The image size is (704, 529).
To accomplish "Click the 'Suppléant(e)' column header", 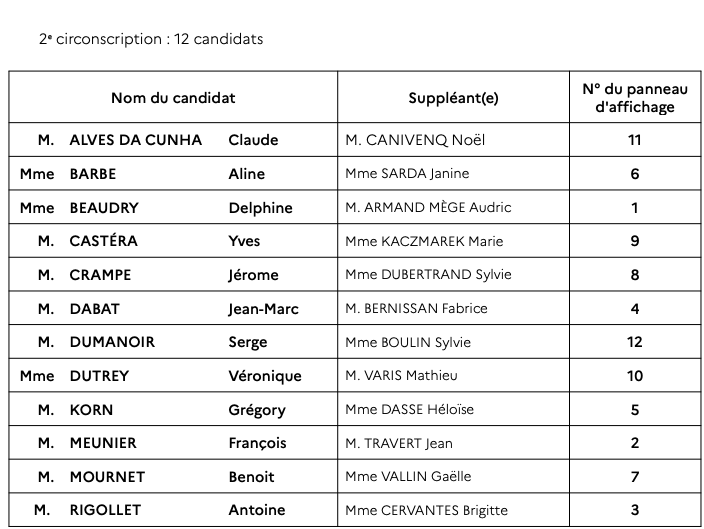I will pyautogui.click(x=453, y=98).
